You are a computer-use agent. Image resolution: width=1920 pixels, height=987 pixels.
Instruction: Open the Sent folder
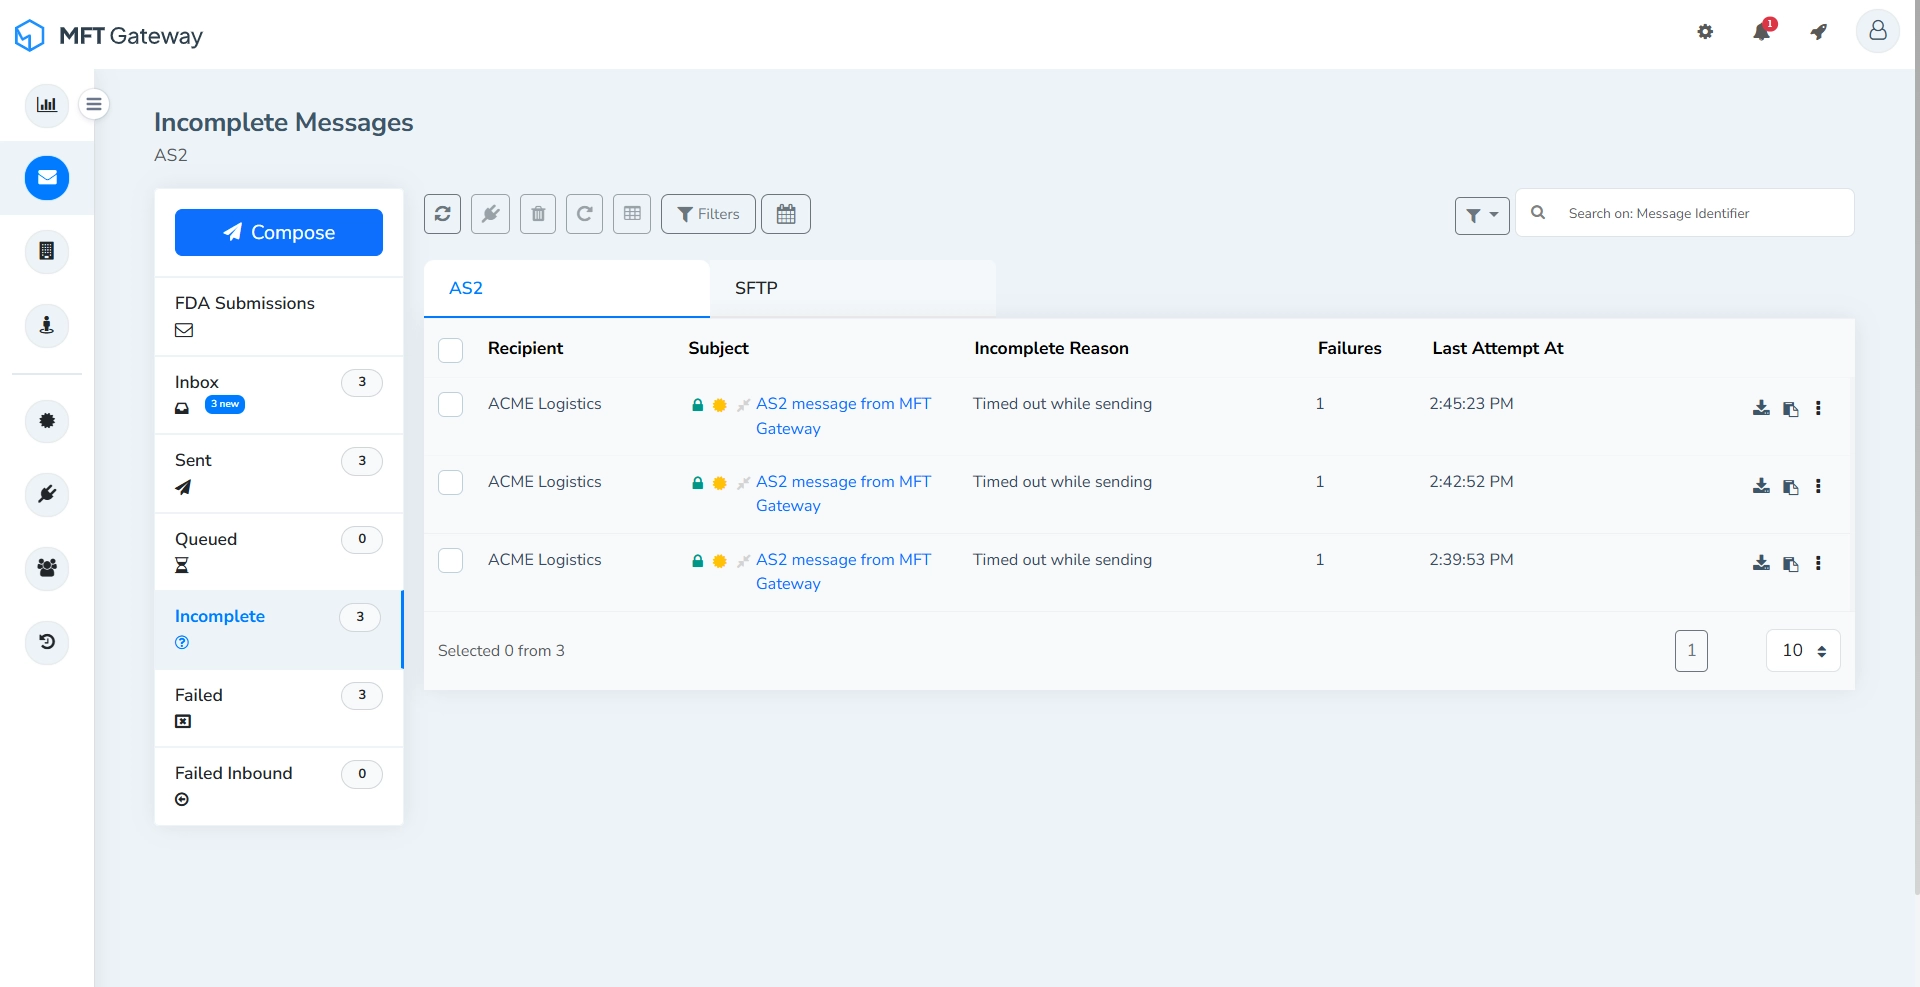(x=279, y=473)
